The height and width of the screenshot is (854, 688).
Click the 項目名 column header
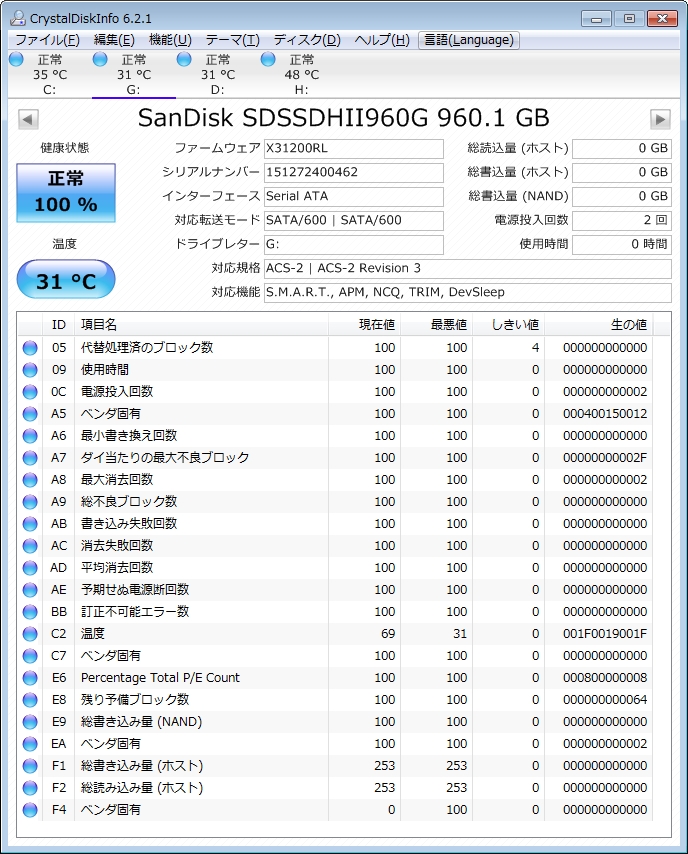tap(201, 325)
